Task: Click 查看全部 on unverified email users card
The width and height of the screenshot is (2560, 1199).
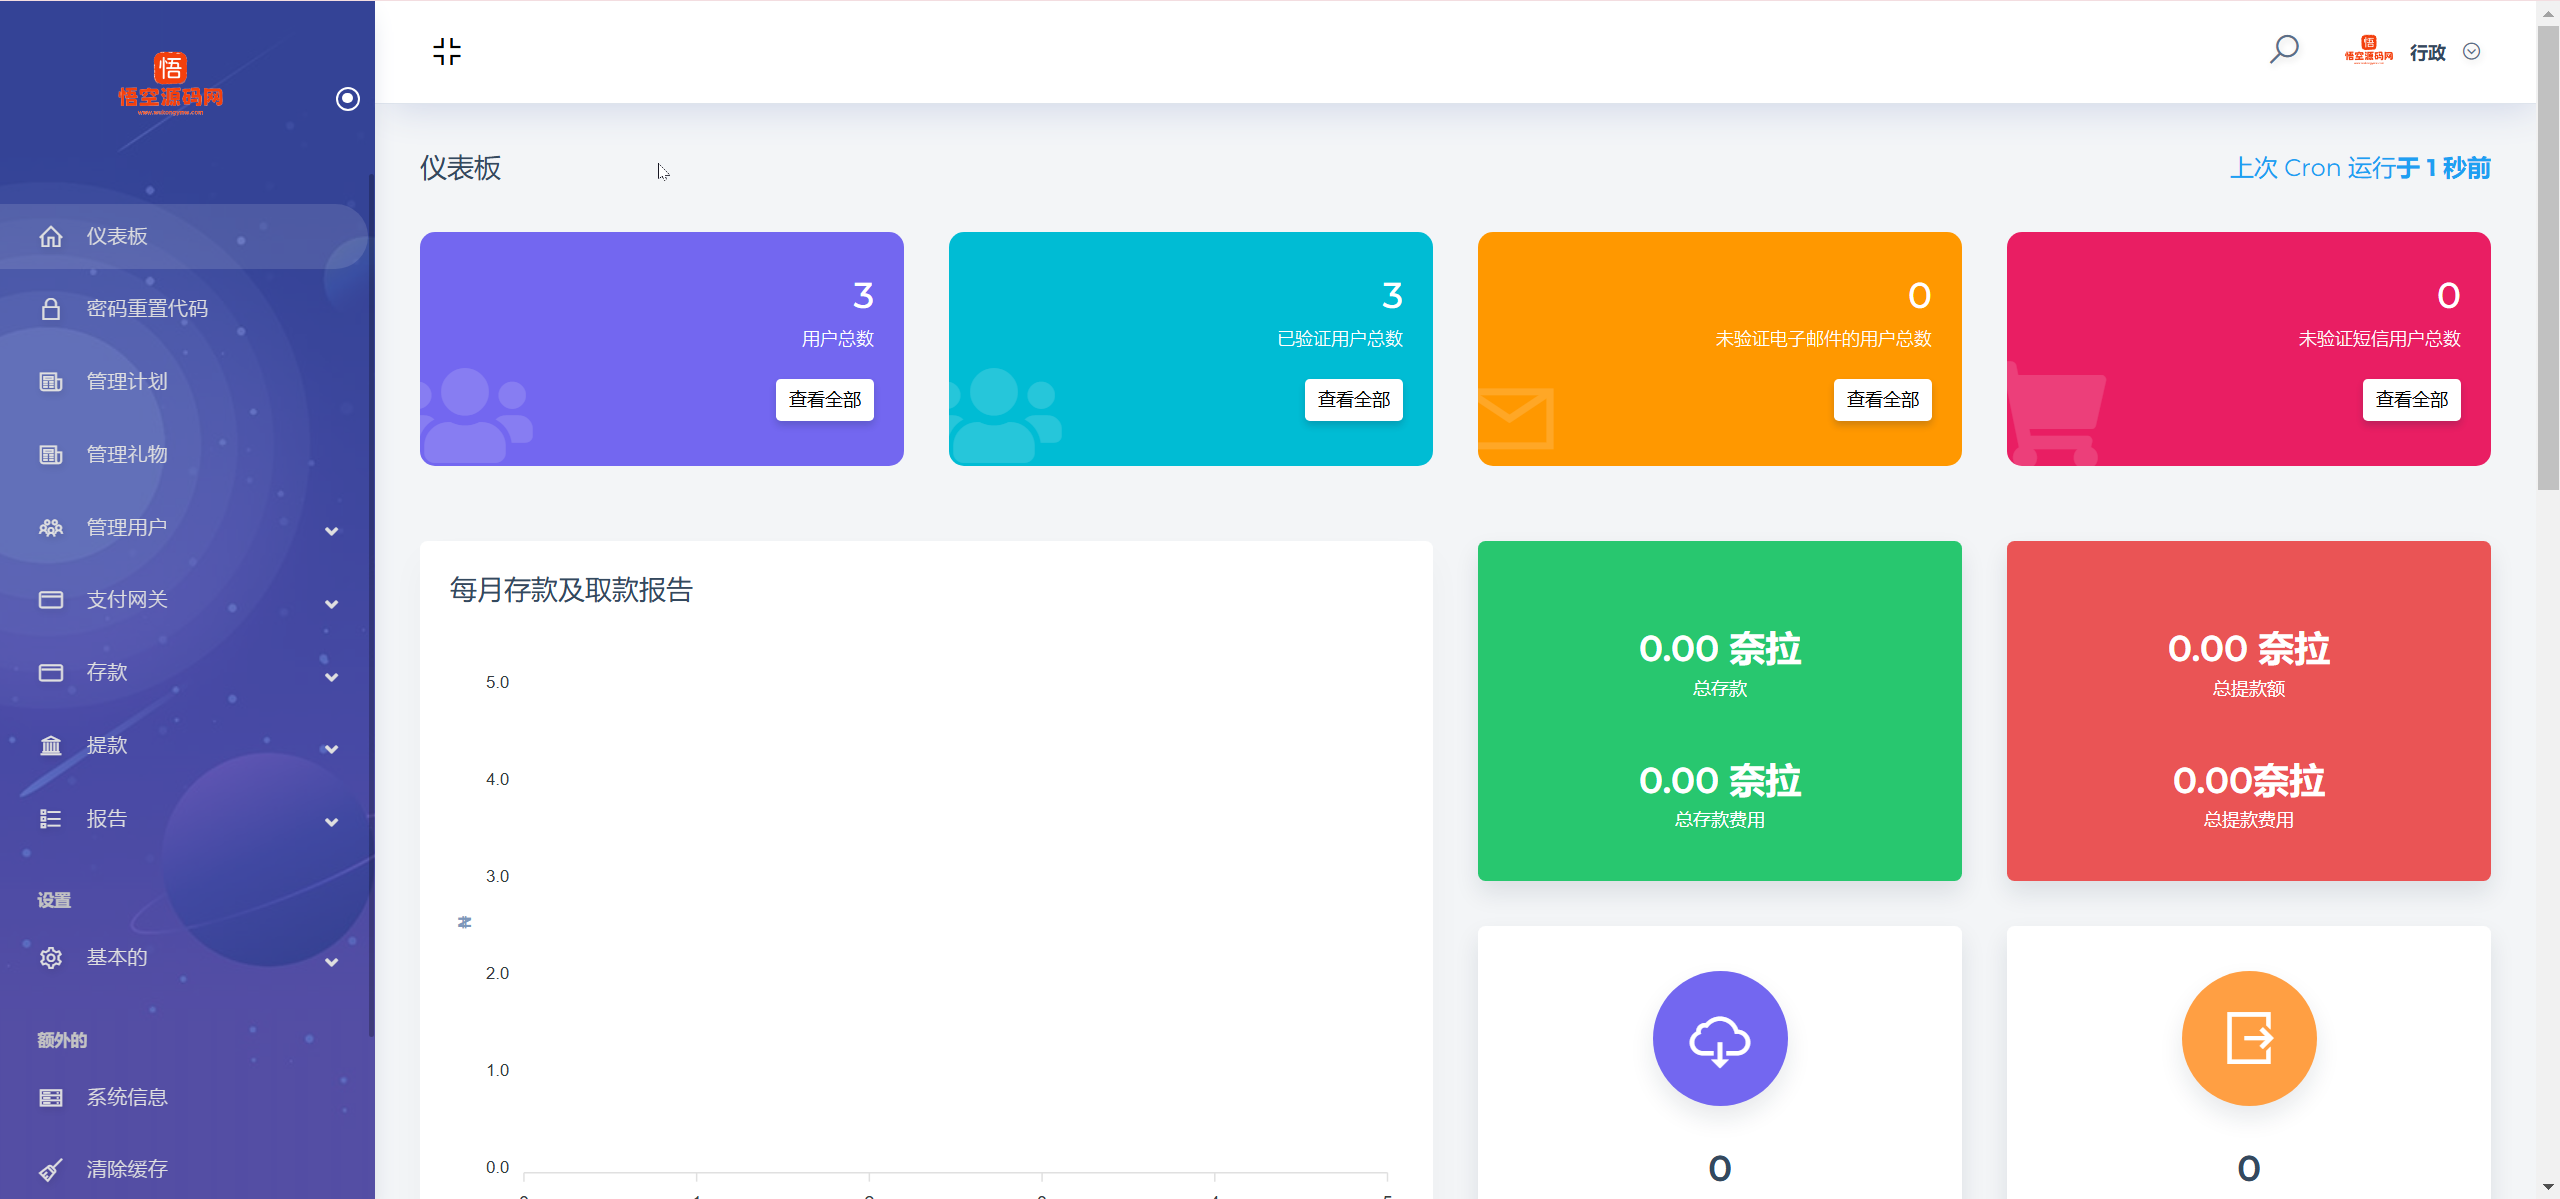Action: [1883, 400]
